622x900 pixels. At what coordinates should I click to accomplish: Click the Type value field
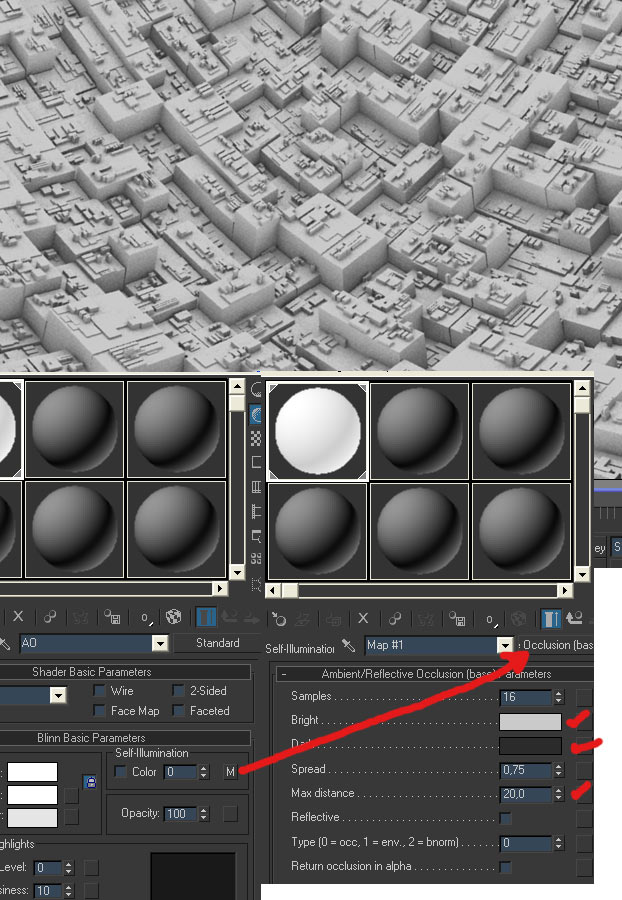click(x=527, y=843)
